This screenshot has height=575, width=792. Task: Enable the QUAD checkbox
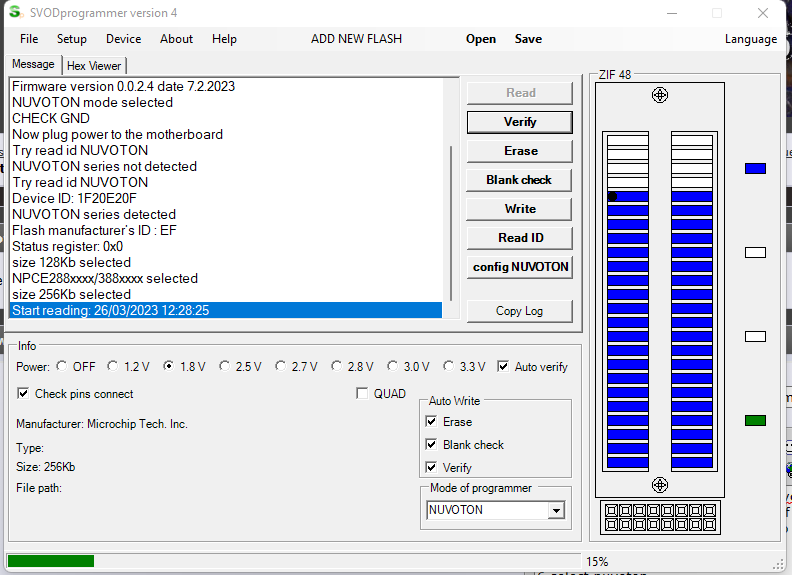click(x=362, y=394)
